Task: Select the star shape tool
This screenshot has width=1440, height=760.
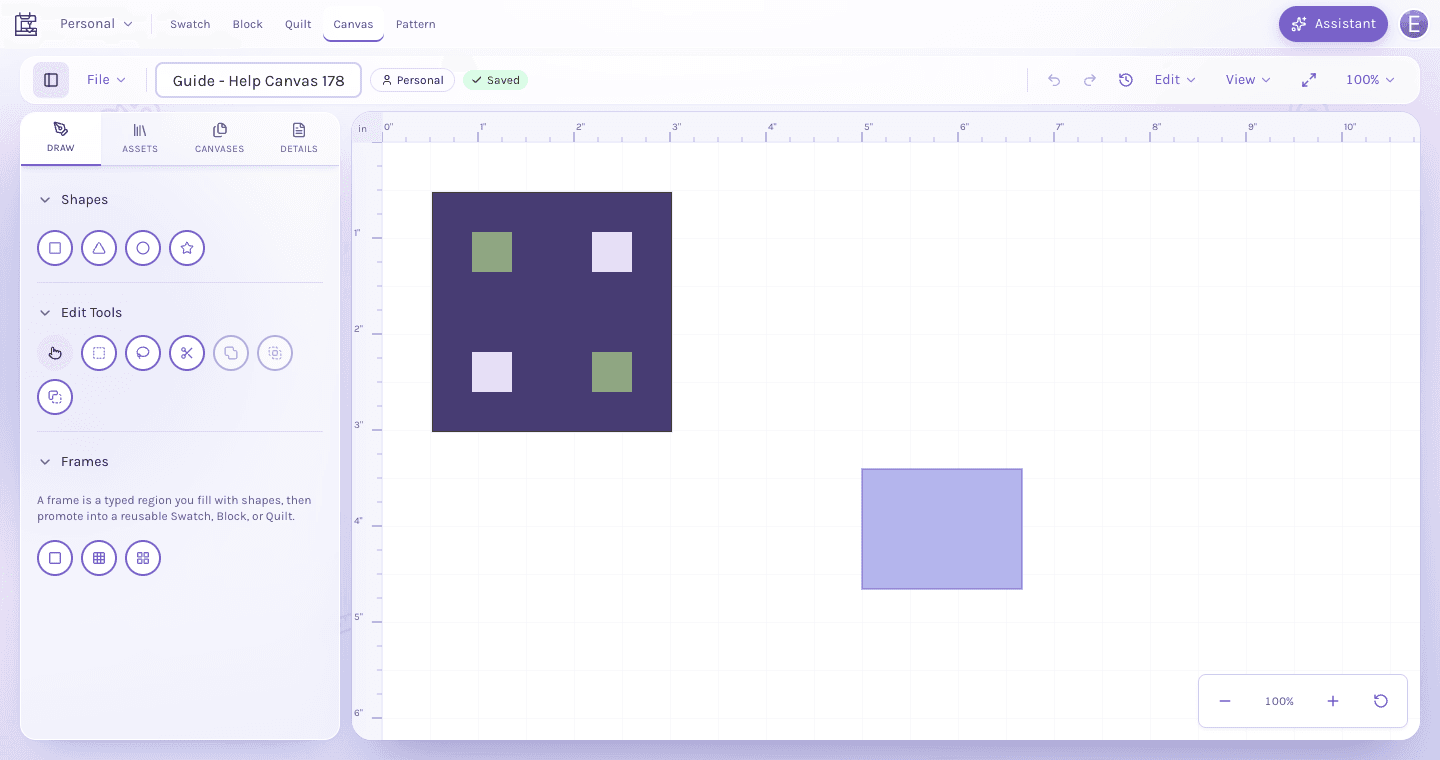Action: (187, 248)
